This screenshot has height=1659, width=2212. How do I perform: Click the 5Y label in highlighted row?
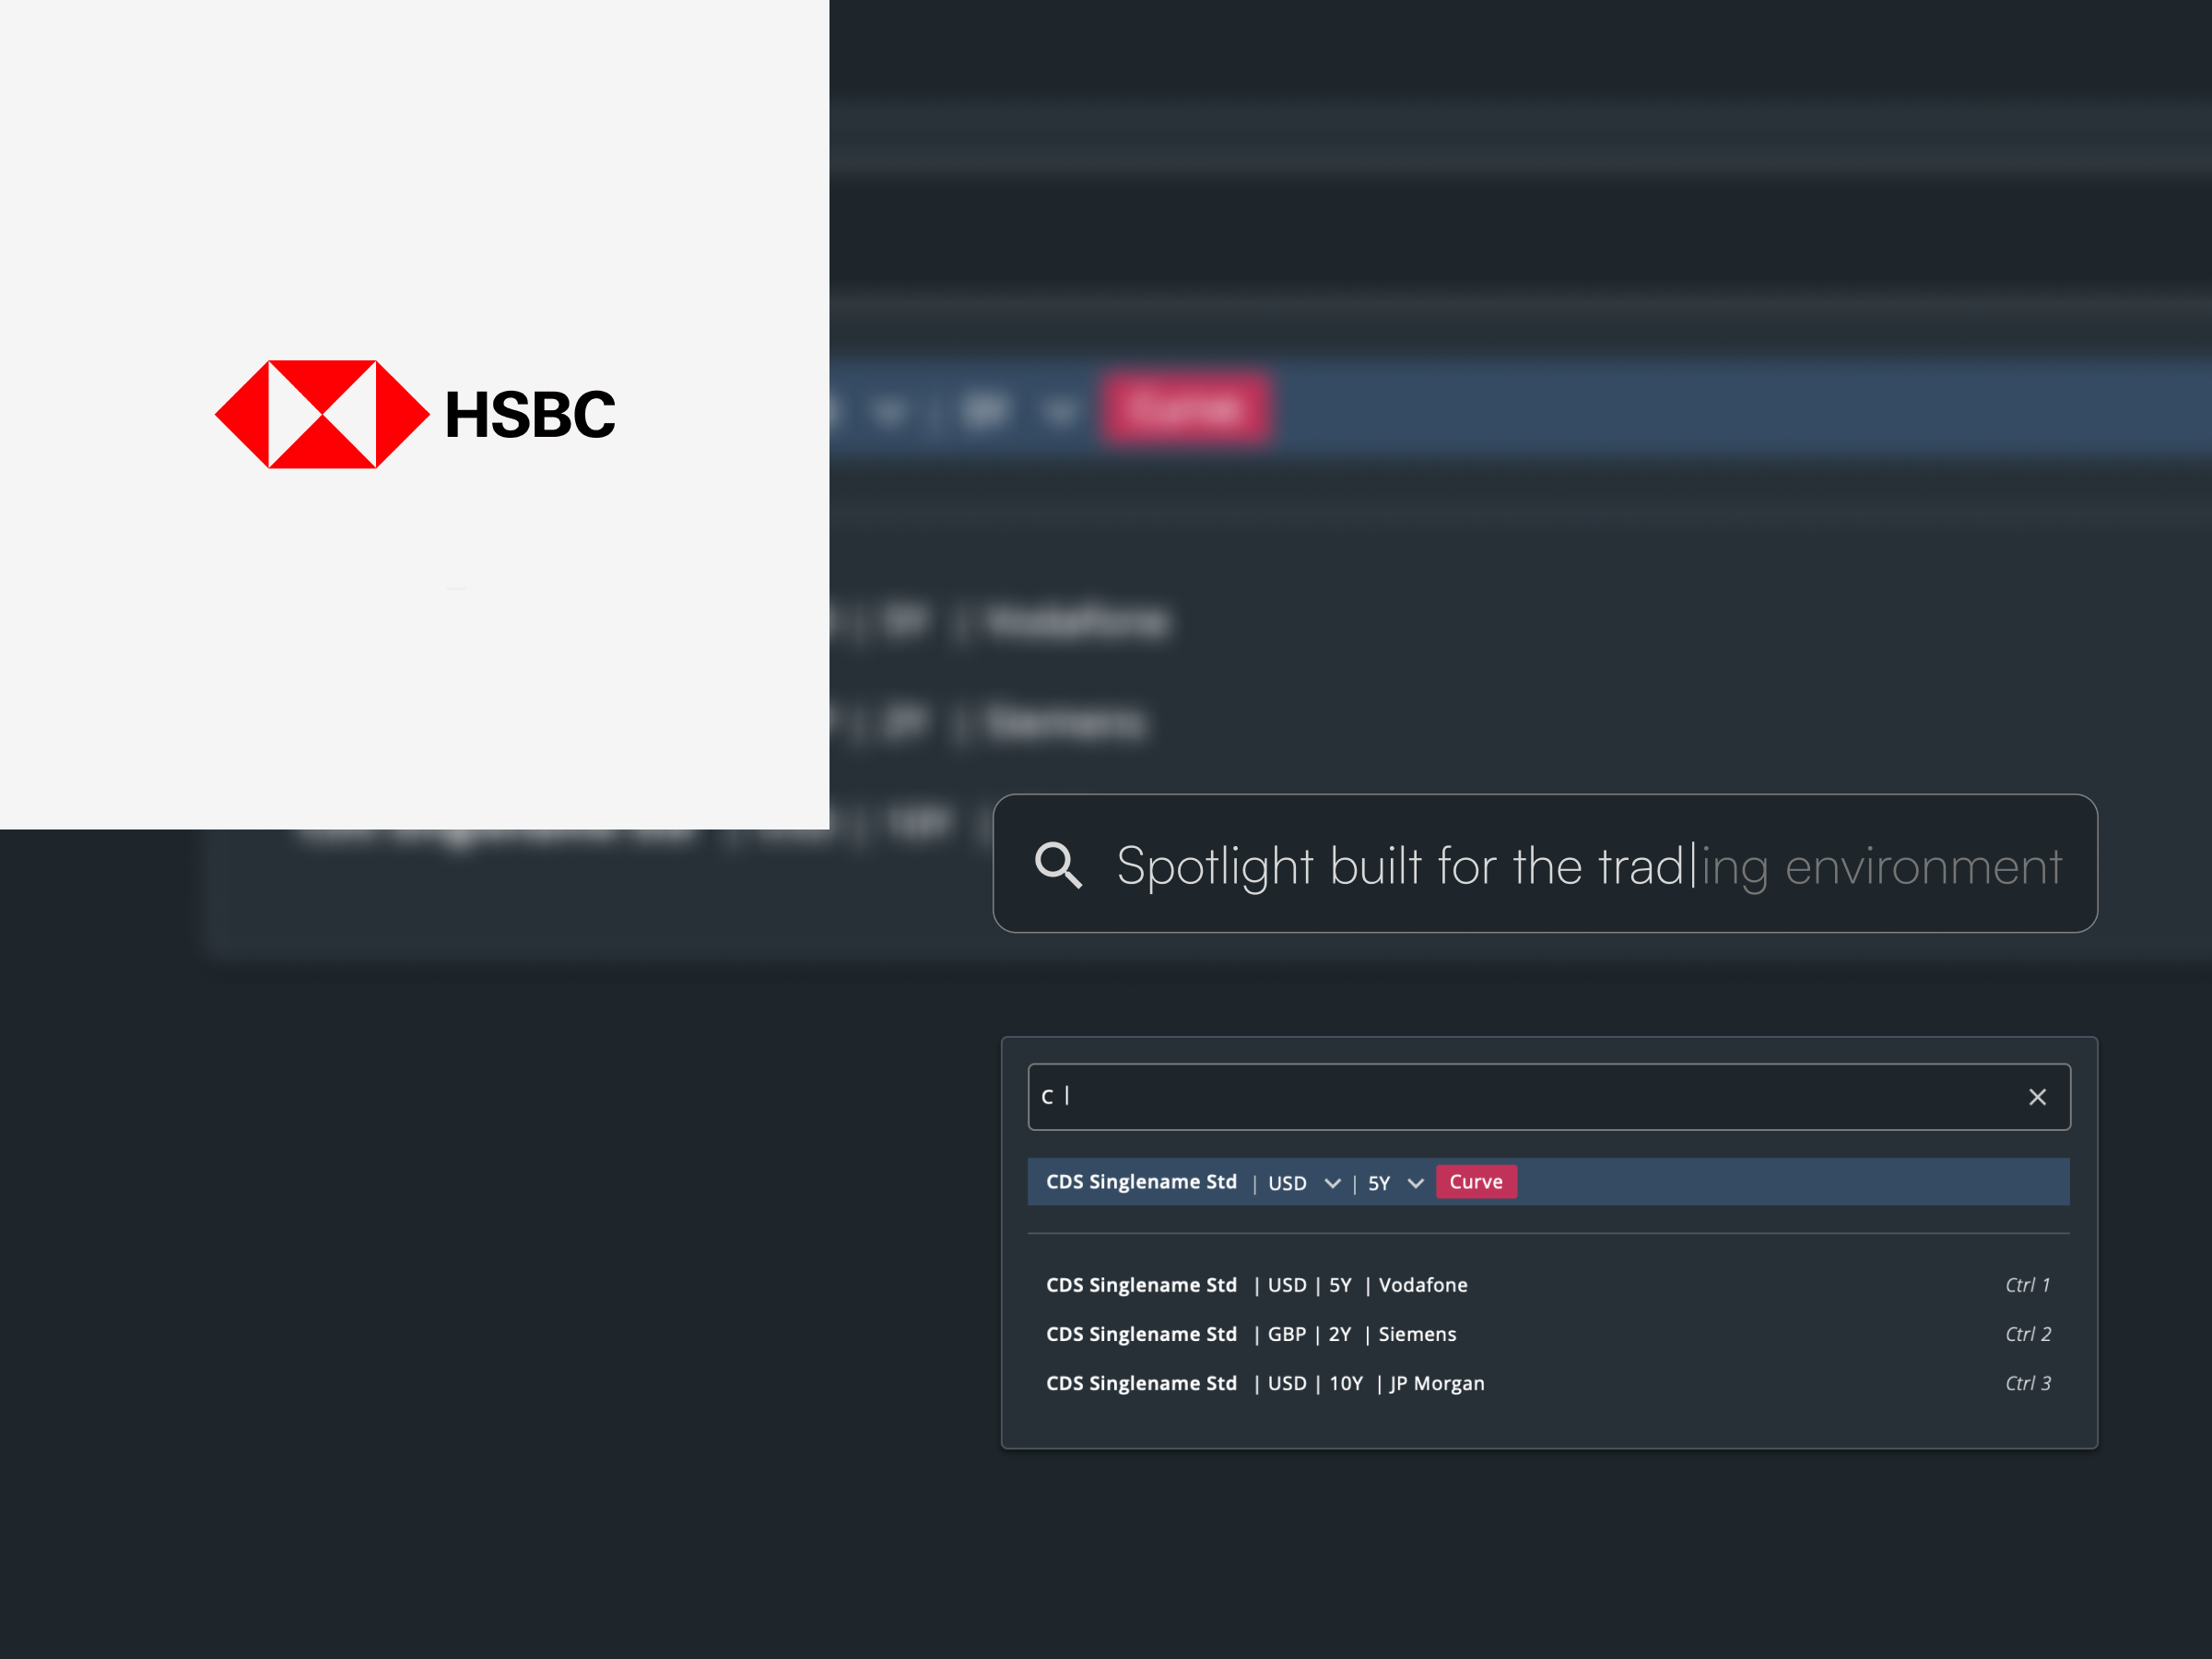pyautogui.click(x=1379, y=1183)
